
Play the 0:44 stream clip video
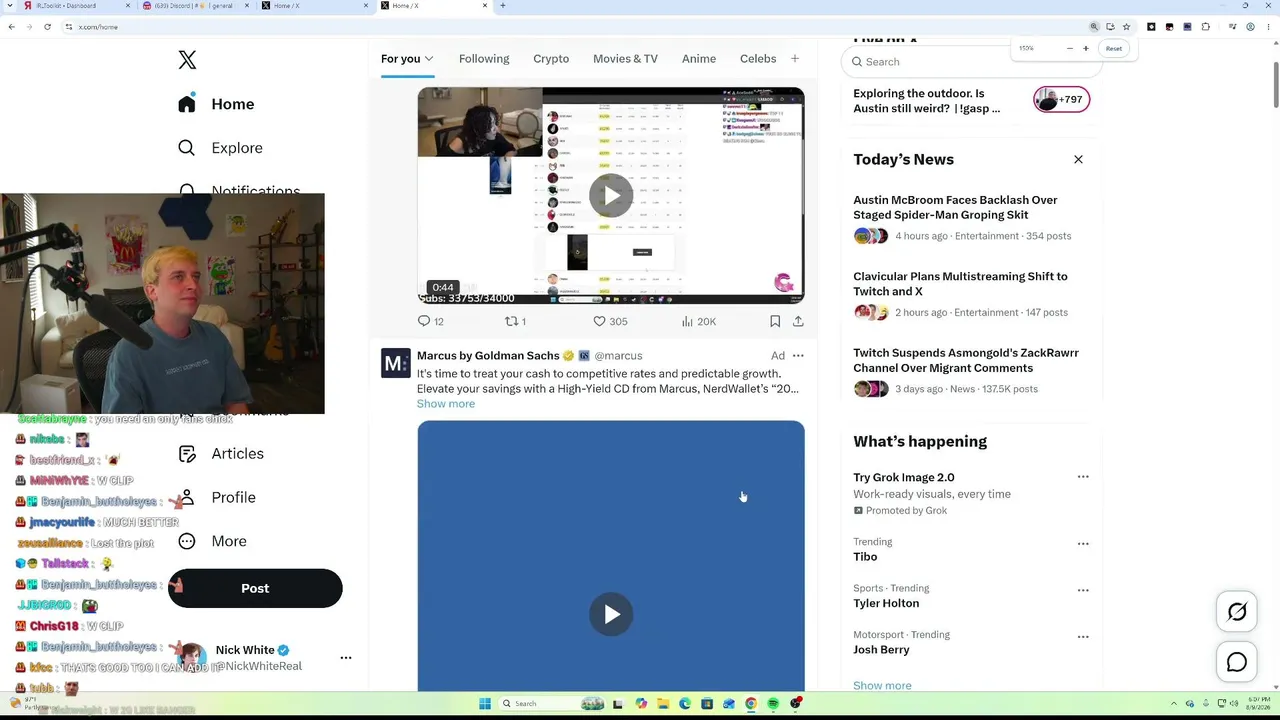(611, 195)
